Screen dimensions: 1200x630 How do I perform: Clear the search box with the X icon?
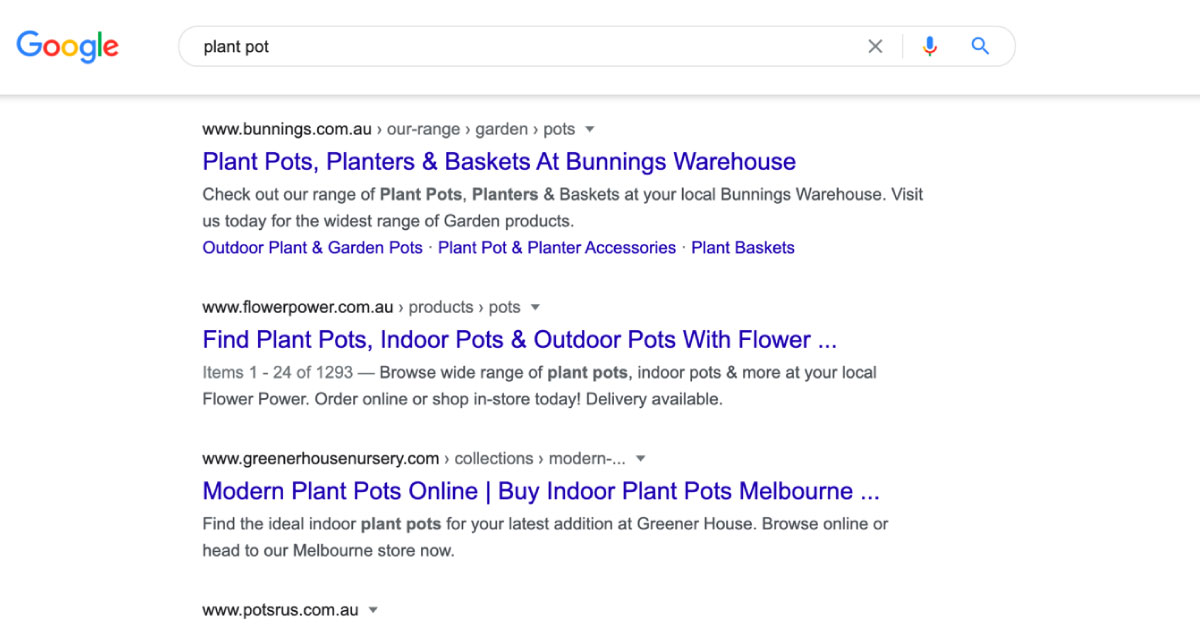[875, 46]
